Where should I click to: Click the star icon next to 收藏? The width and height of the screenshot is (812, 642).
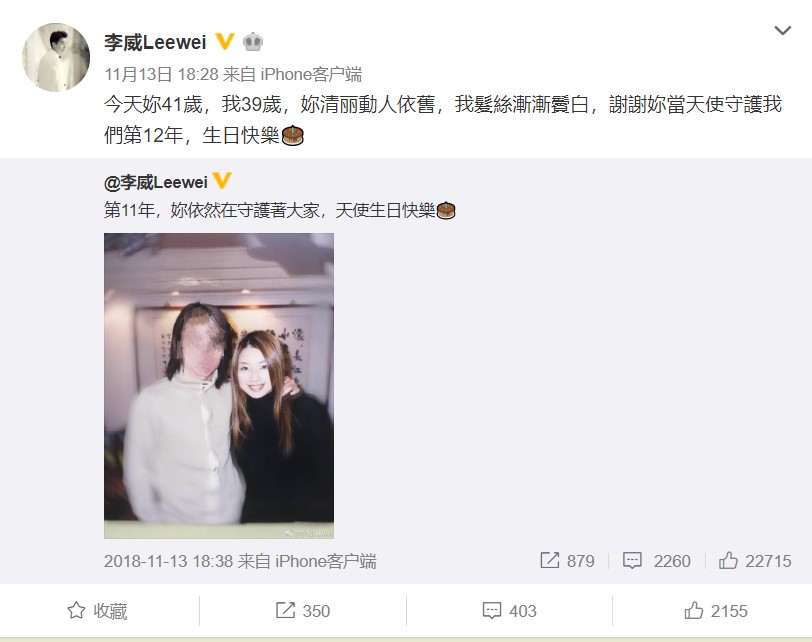pos(76,610)
